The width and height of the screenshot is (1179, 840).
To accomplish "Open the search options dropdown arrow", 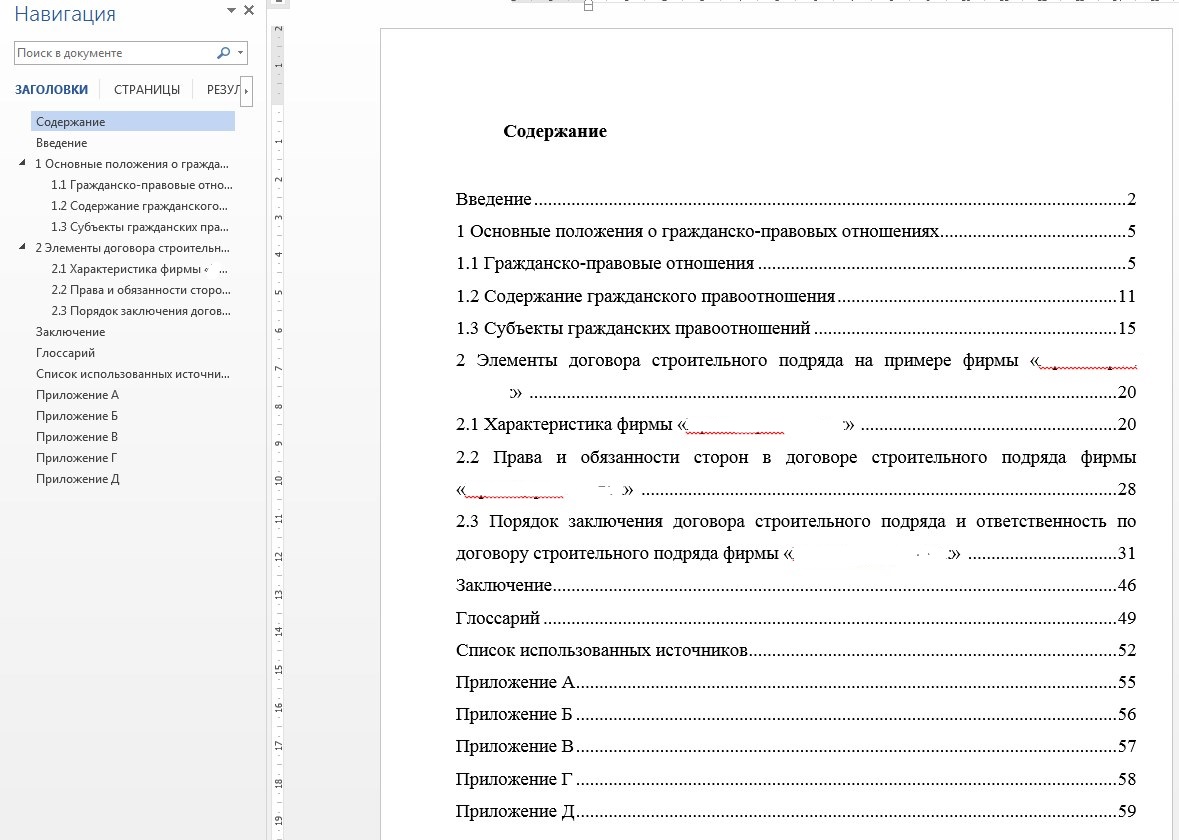I will pos(241,53).
